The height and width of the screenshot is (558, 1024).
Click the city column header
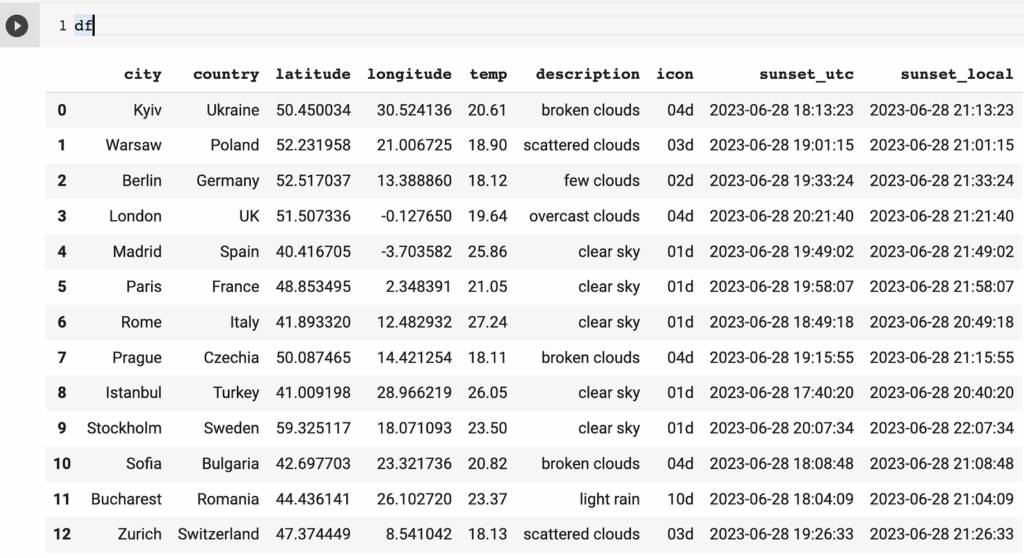tap(142, 74)
